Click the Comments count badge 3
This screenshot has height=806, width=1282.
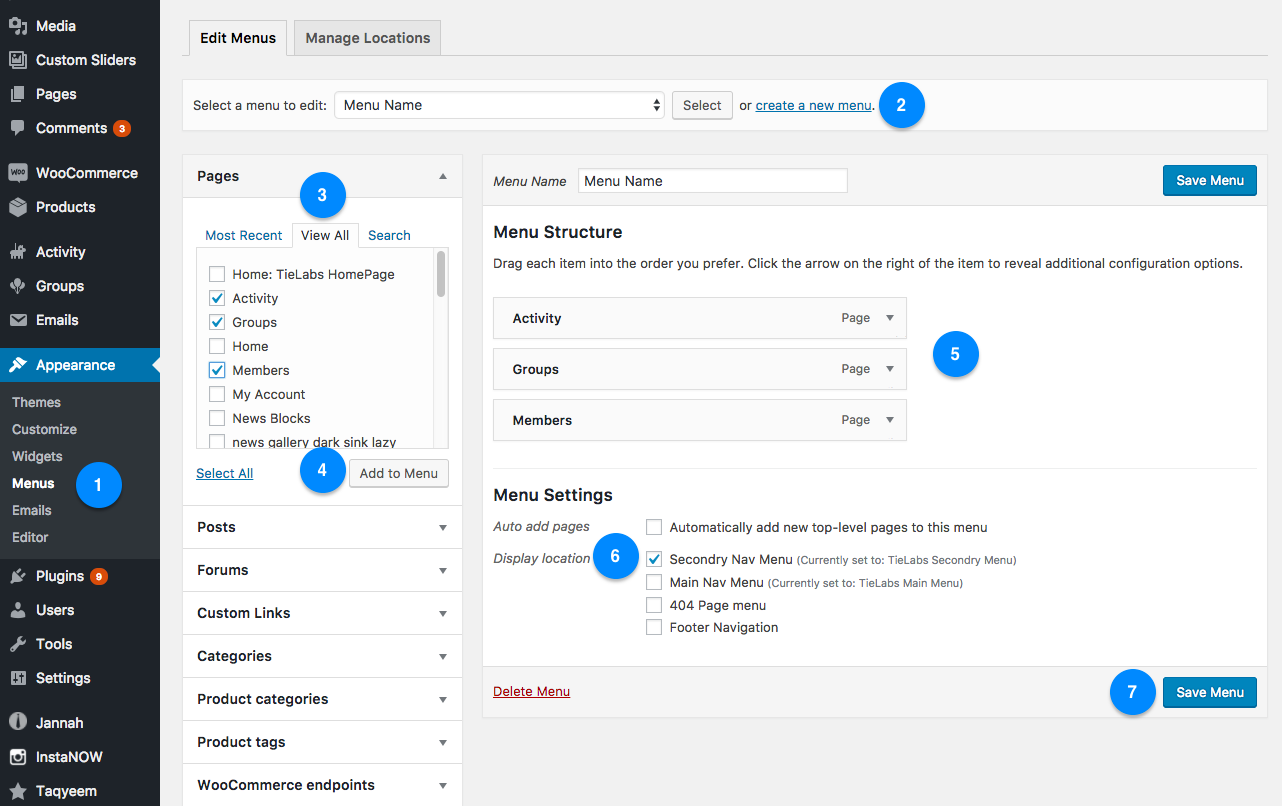click(122, 128)
